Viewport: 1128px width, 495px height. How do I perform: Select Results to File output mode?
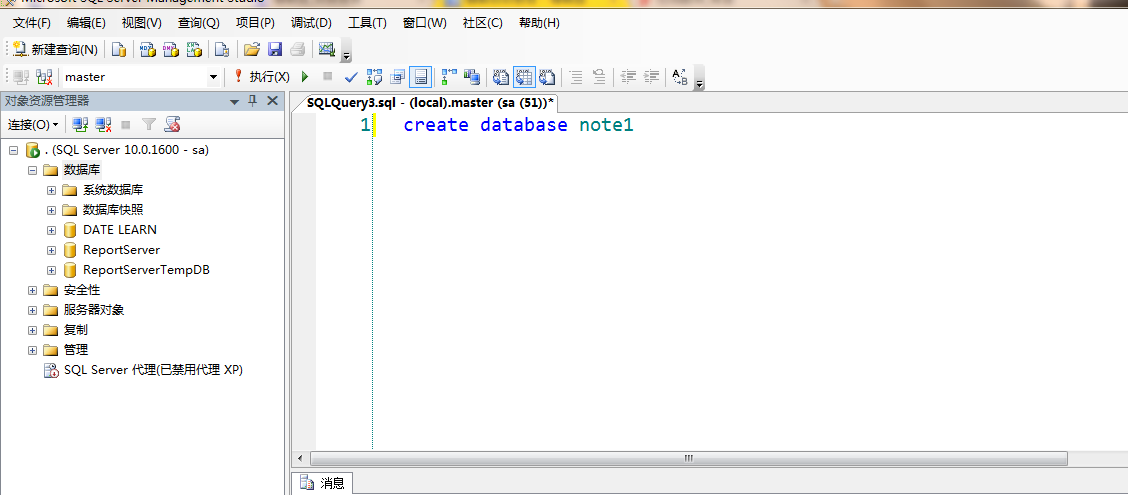547,76
